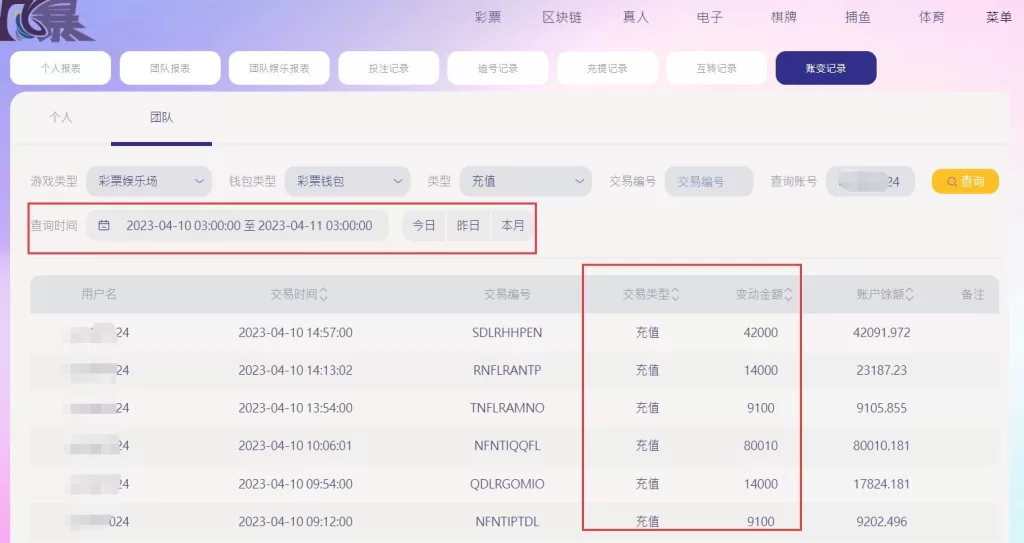Screen dimensions: 1024x543
Task: Switch to 追号记录 tab
Action: pyautogui.click(x=498, y=68)
